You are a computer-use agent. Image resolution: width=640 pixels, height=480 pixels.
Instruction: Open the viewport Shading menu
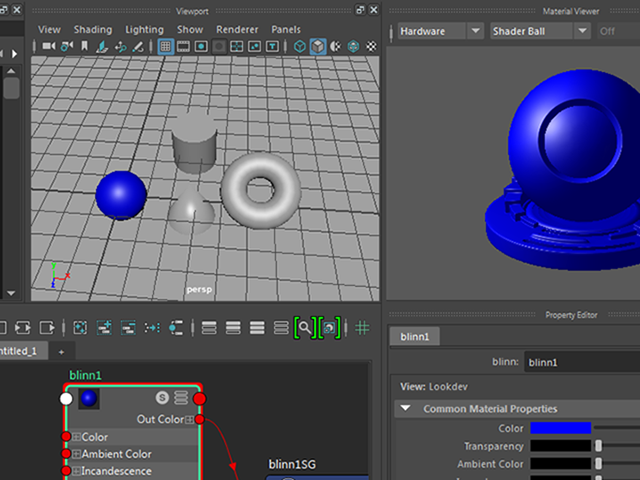pos(93,30)
